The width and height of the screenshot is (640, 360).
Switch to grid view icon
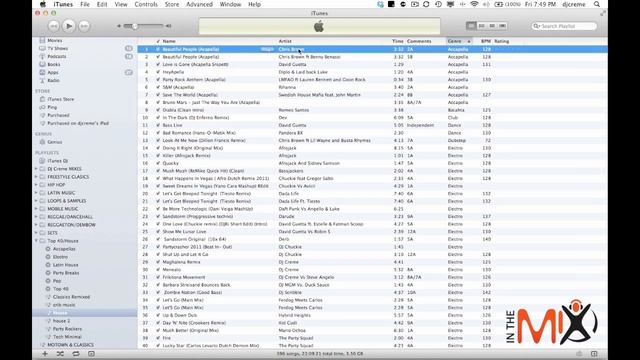[492, 26]
